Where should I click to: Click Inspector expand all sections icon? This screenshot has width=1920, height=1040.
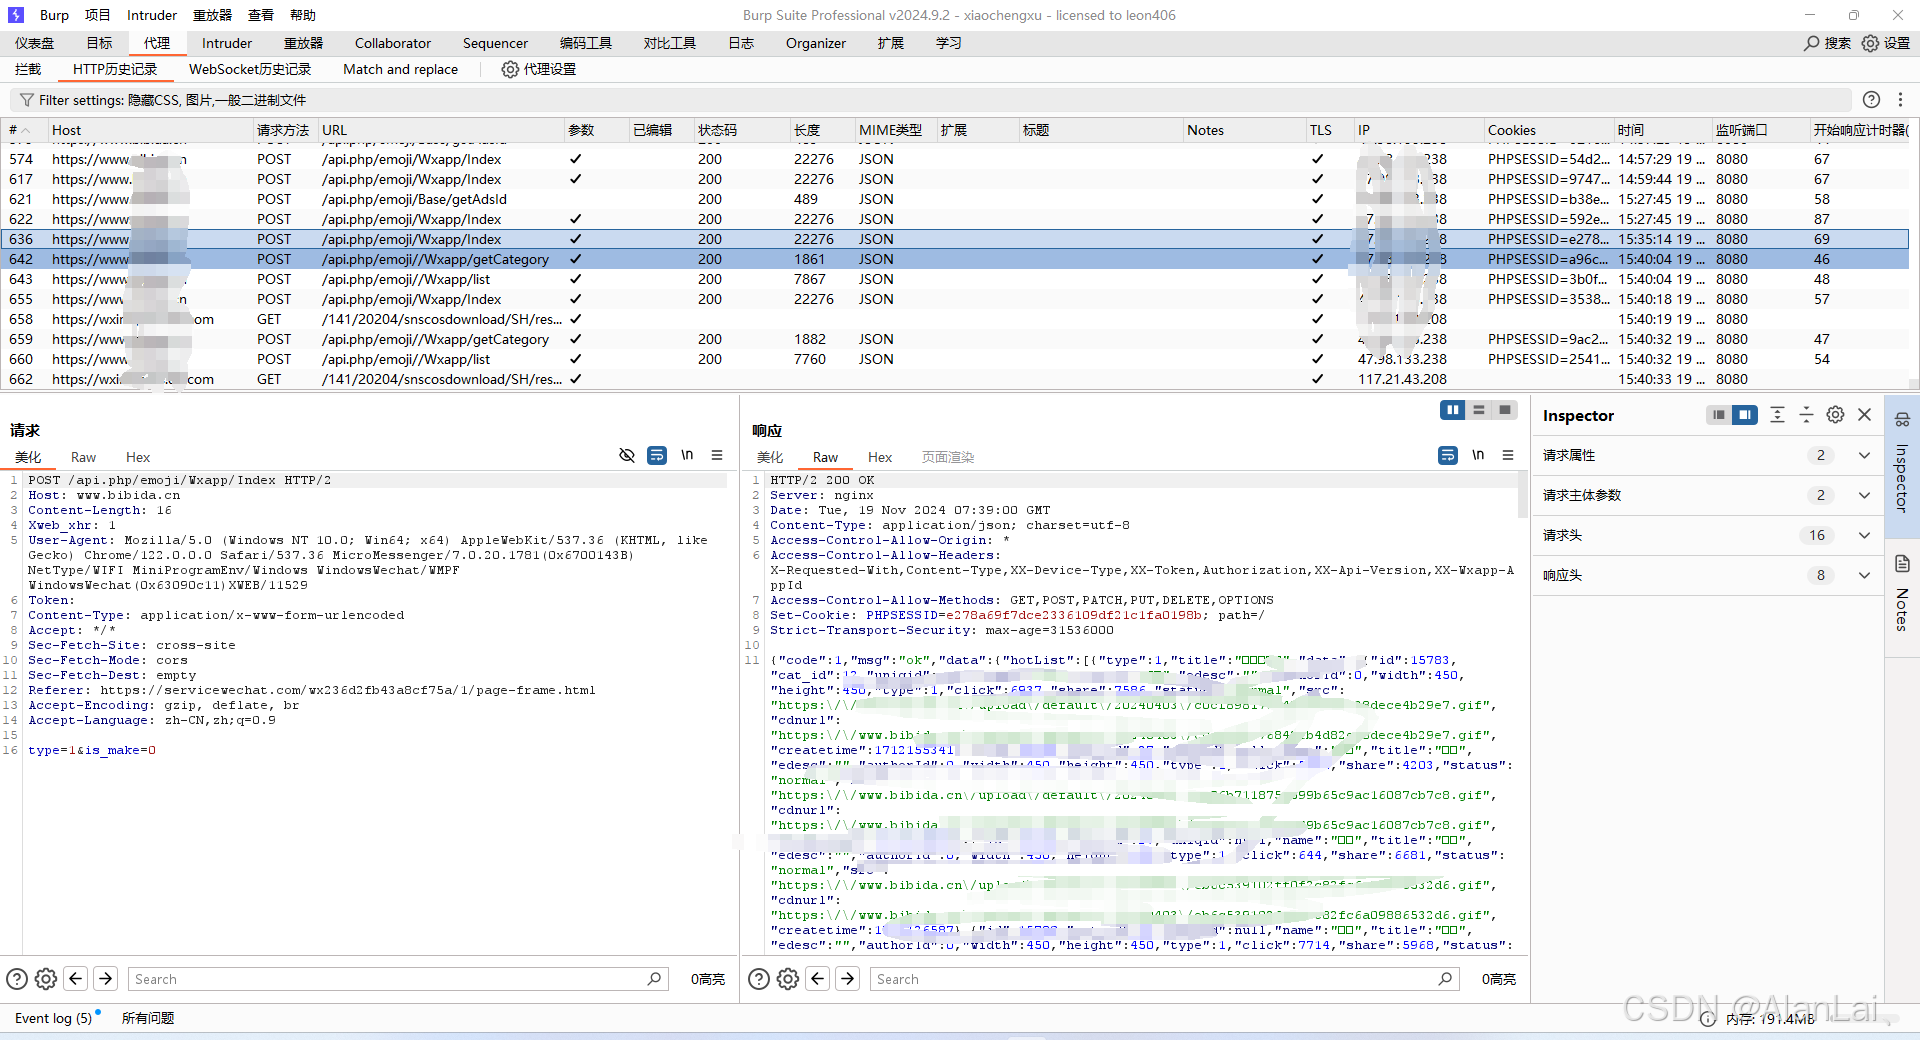click(1777, 415)
